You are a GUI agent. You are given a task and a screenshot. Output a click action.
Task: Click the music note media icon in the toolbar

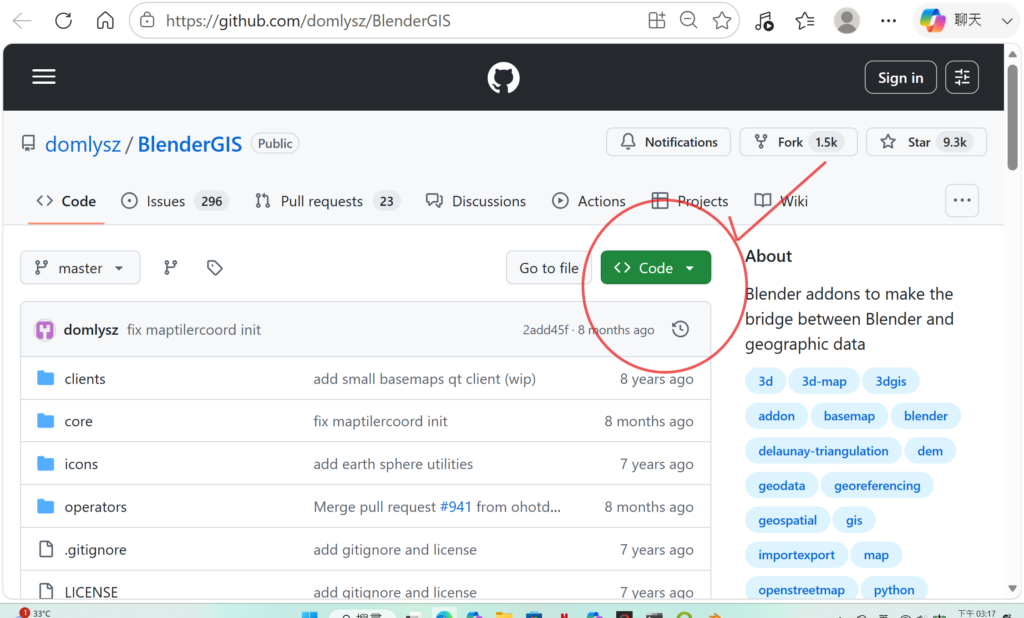coord(764,21)
